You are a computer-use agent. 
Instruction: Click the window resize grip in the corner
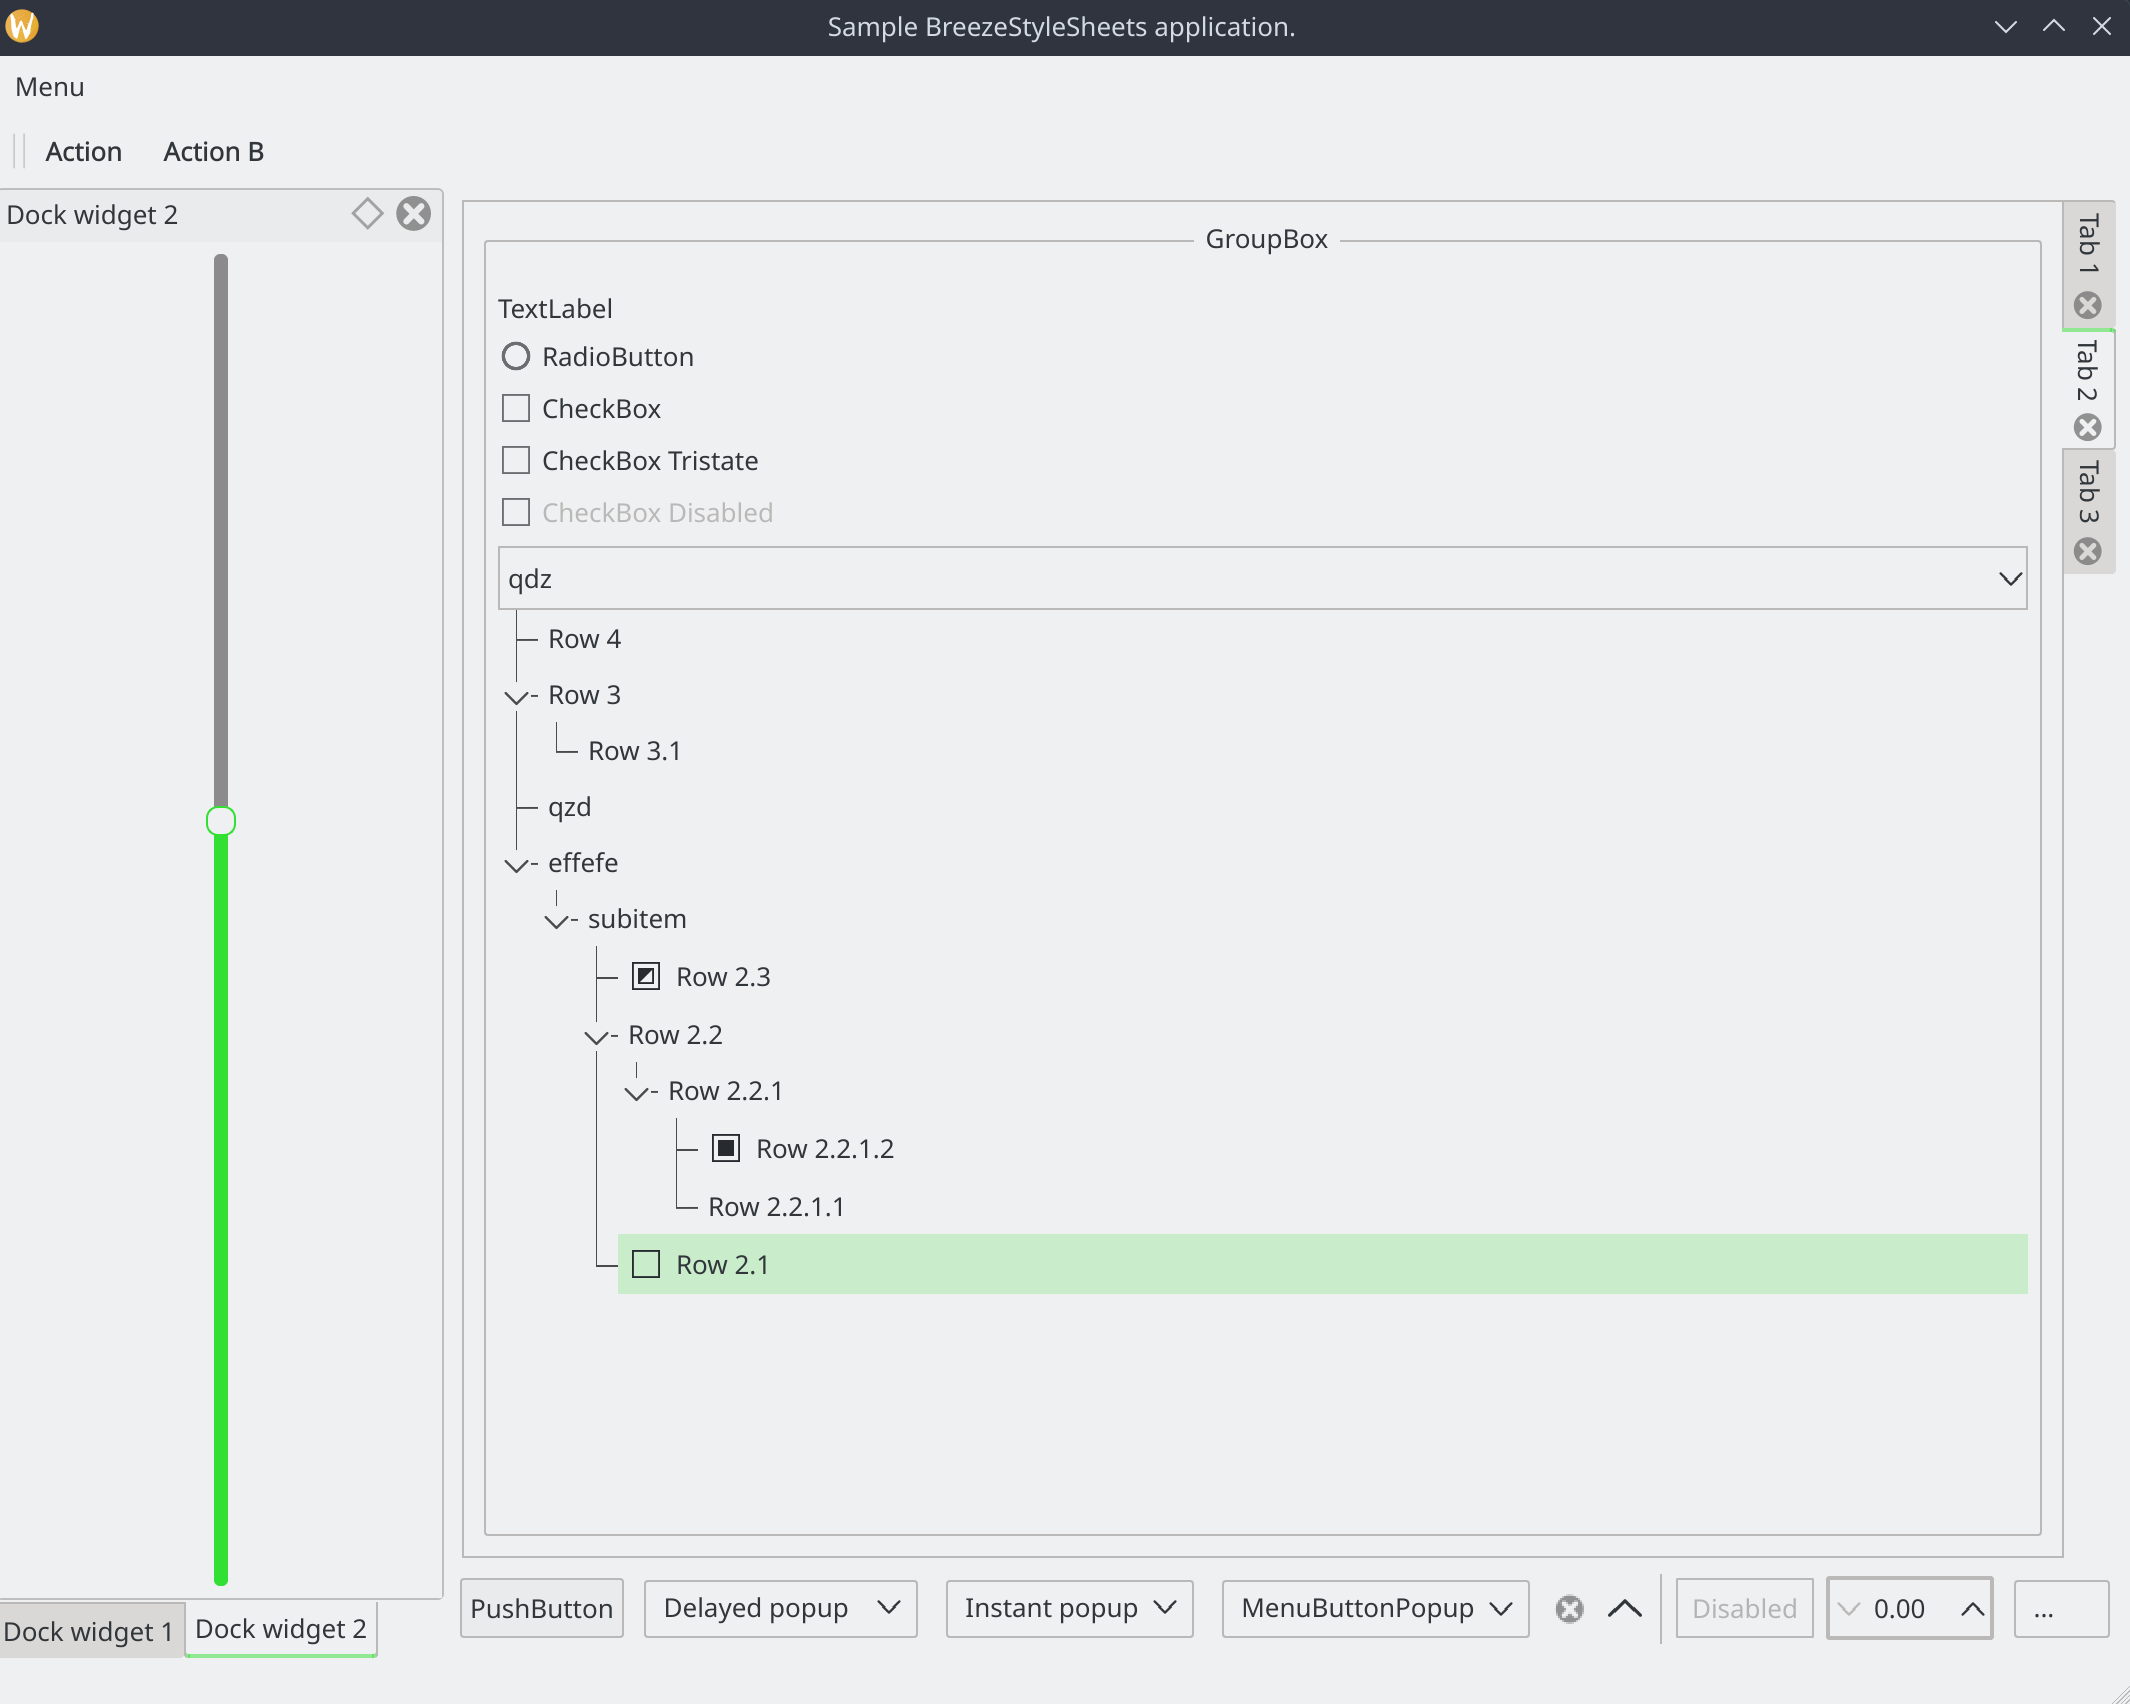pos(2118,1692)
